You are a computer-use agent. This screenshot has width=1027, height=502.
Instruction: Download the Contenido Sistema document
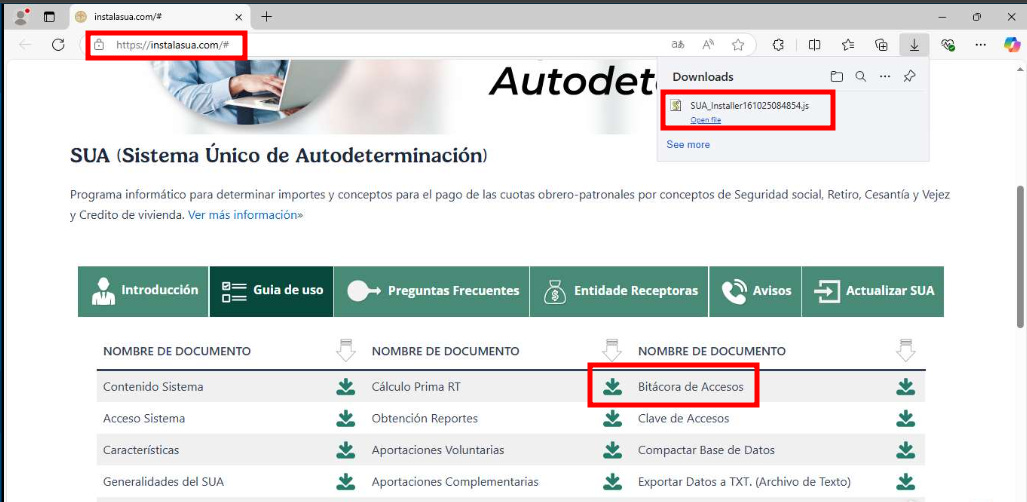coord(345,387)
